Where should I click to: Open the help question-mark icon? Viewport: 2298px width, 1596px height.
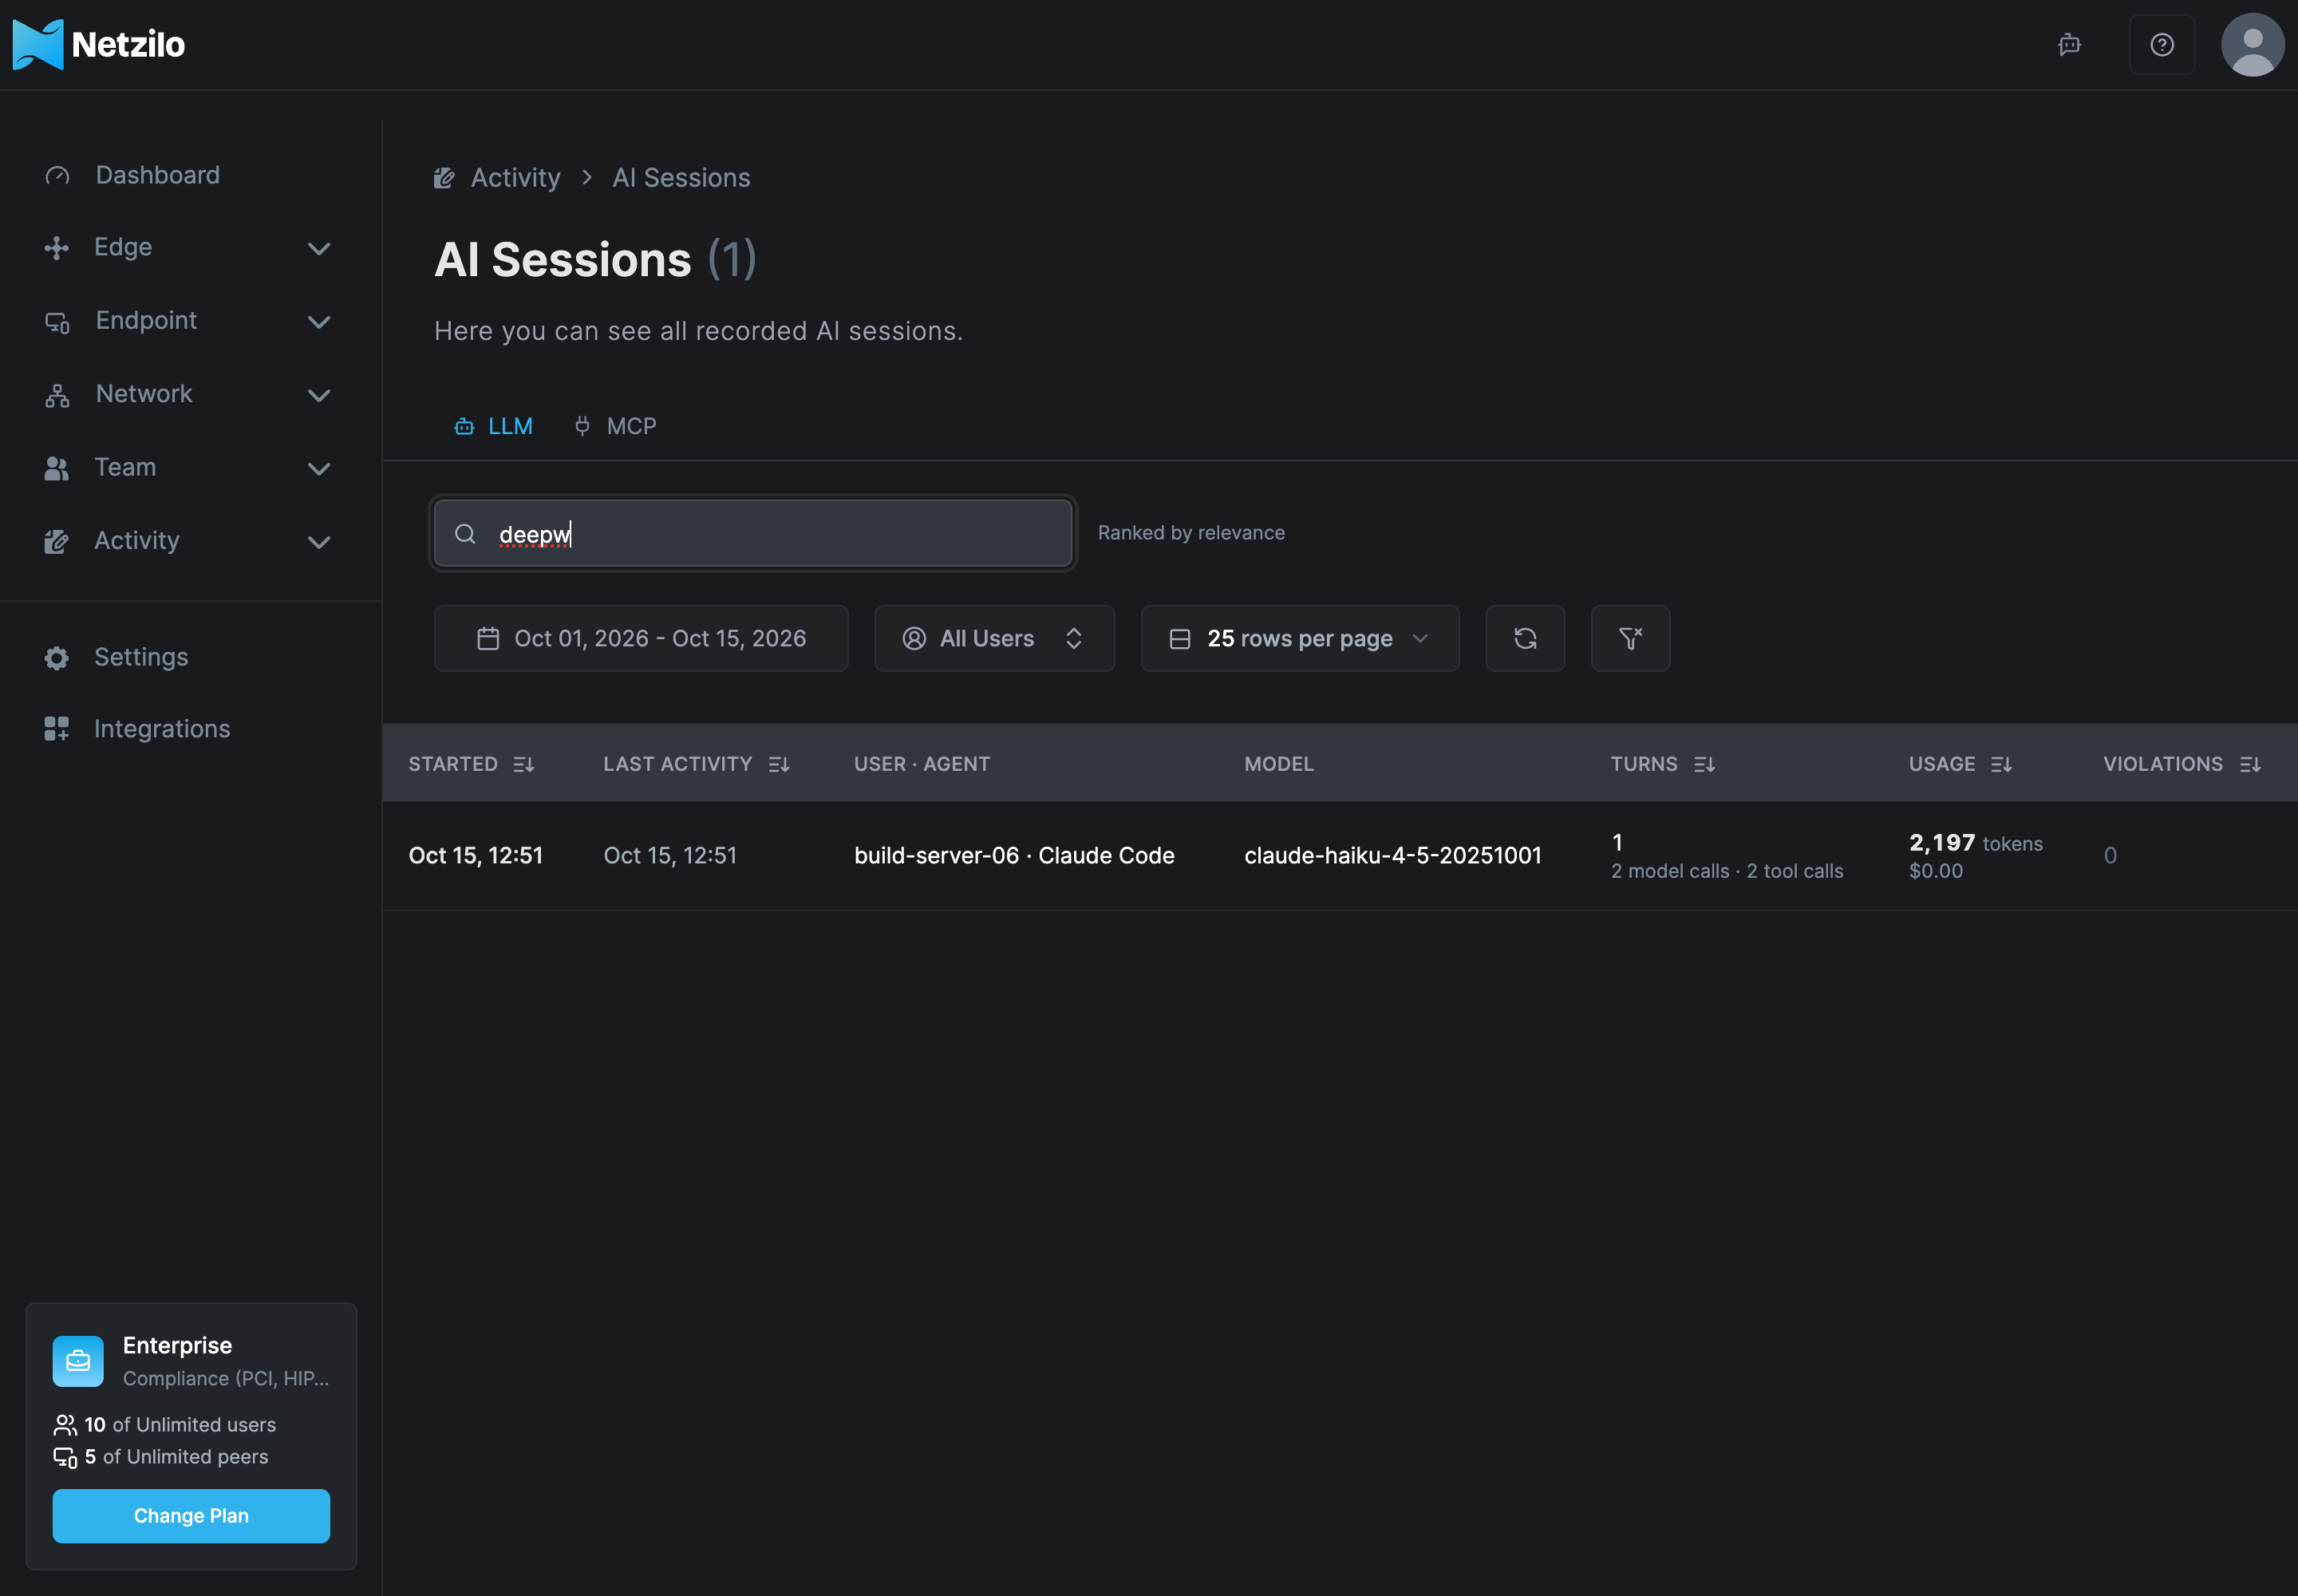click(2161, 44)
